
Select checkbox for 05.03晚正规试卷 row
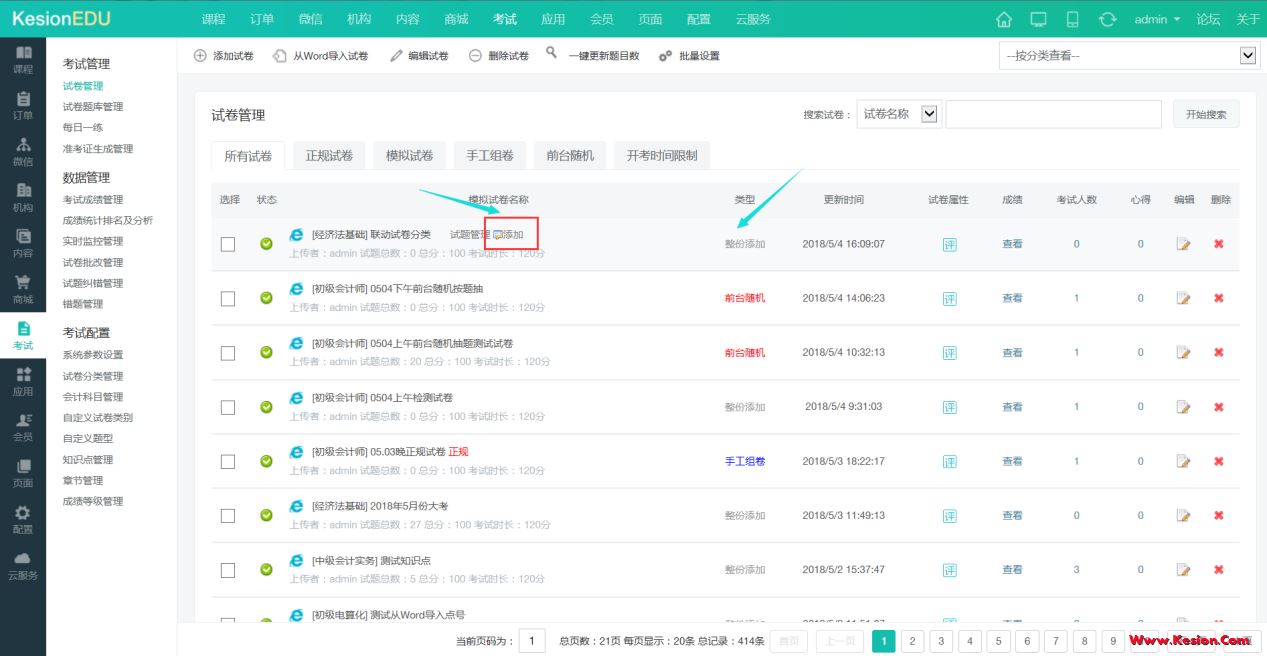(228, 462)
